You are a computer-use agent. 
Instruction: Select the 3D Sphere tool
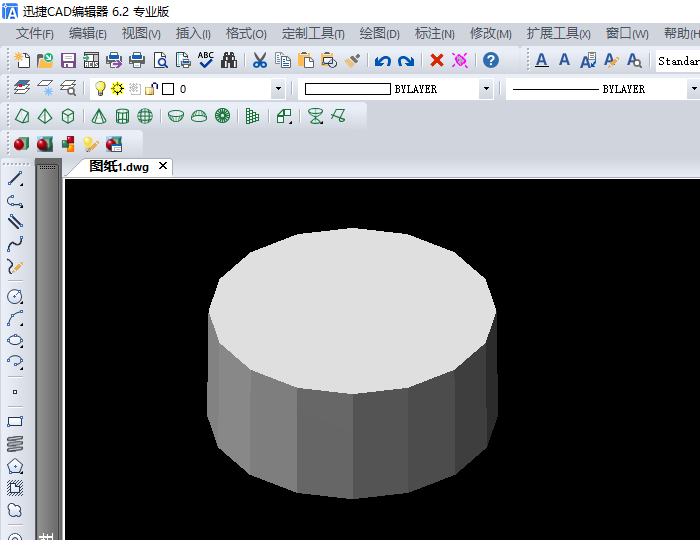[145, 116]
